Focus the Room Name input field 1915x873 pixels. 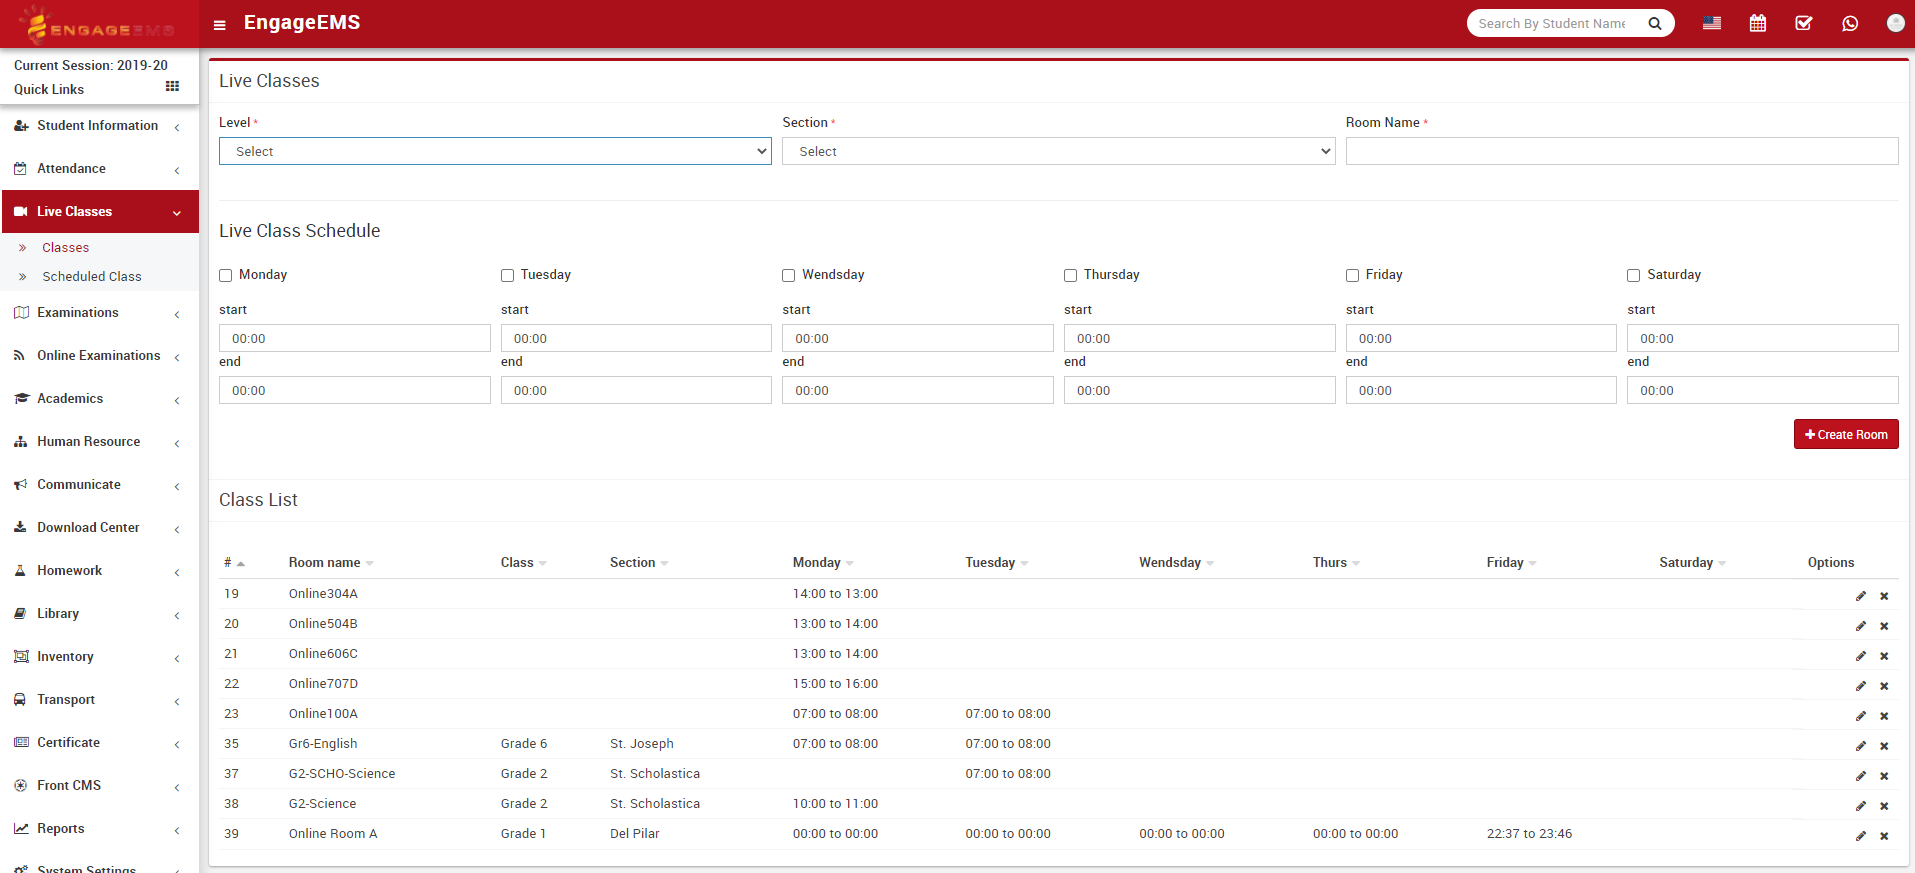coord(1622,151)
